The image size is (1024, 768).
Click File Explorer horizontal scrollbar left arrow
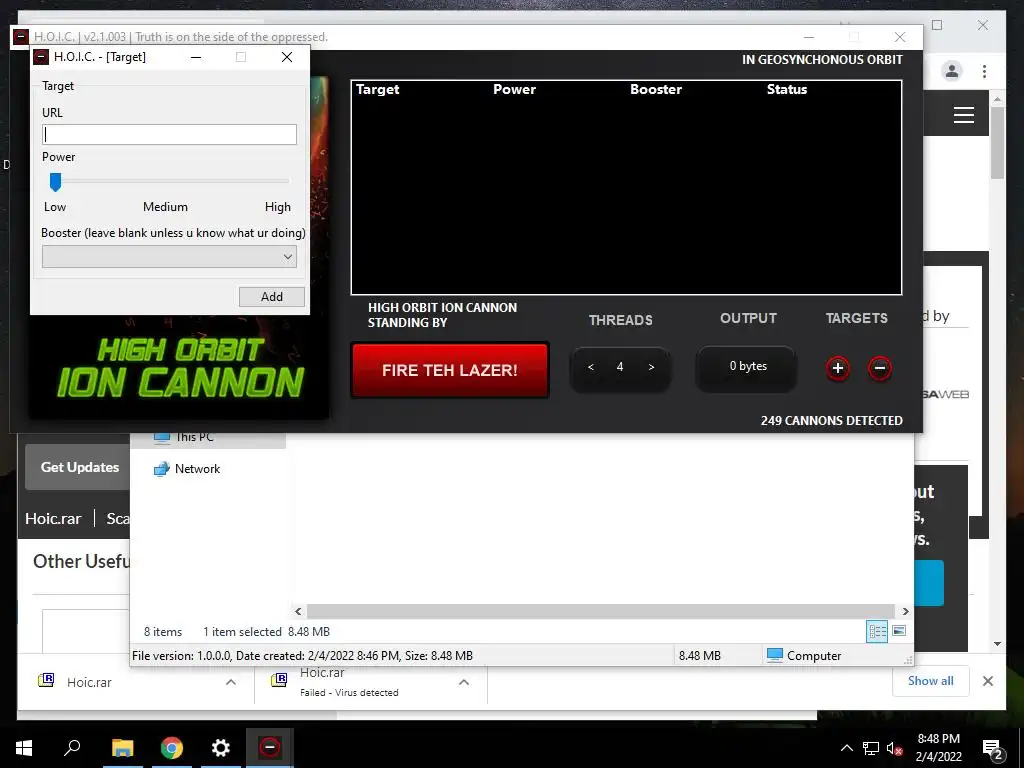point(298,611)
